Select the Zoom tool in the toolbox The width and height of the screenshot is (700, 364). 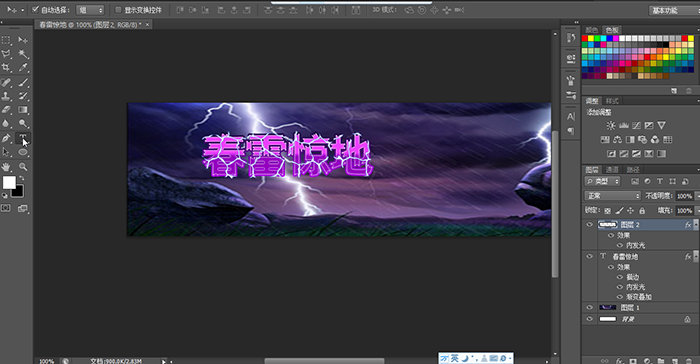click(23, 167)
